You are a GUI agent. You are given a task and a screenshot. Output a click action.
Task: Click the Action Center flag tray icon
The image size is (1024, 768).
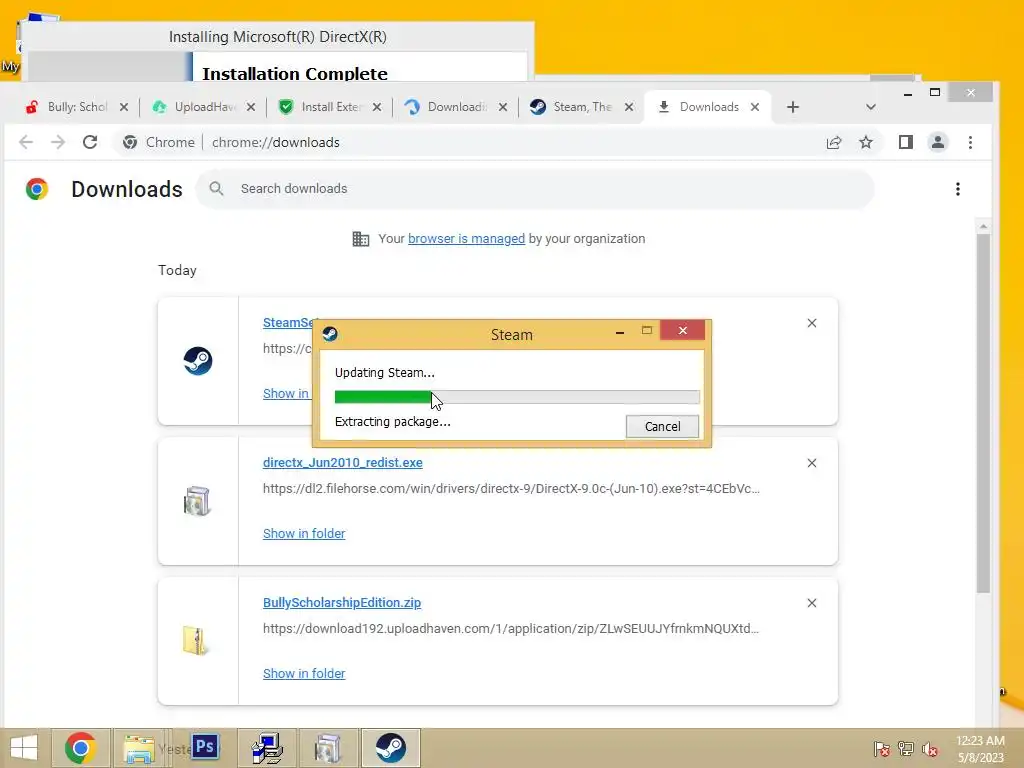881,749
